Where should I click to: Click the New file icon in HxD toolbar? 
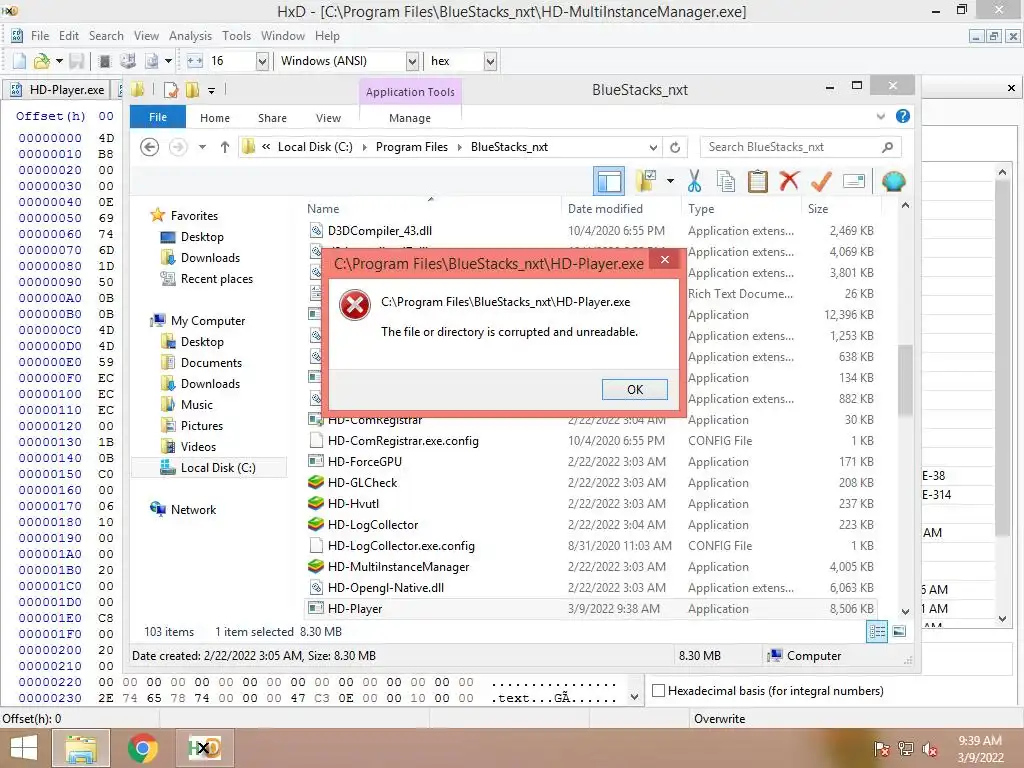[20, 61]
